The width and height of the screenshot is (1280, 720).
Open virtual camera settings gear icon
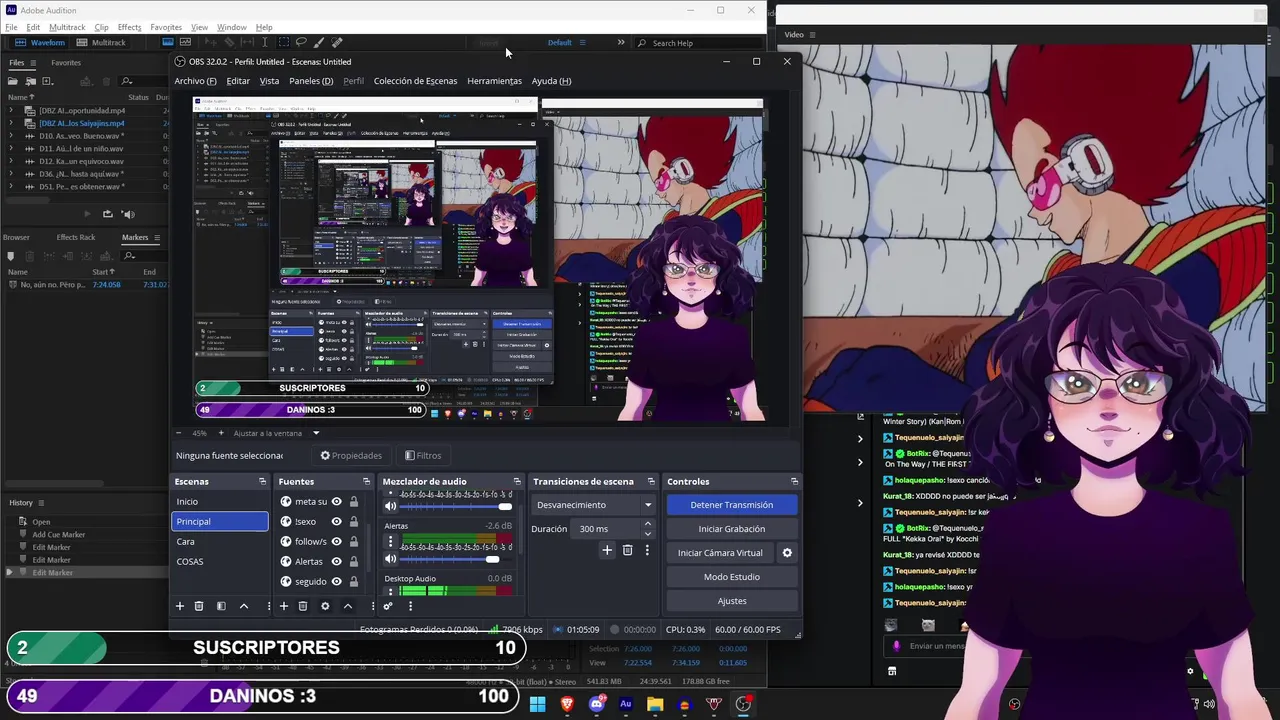coord(787,553)
